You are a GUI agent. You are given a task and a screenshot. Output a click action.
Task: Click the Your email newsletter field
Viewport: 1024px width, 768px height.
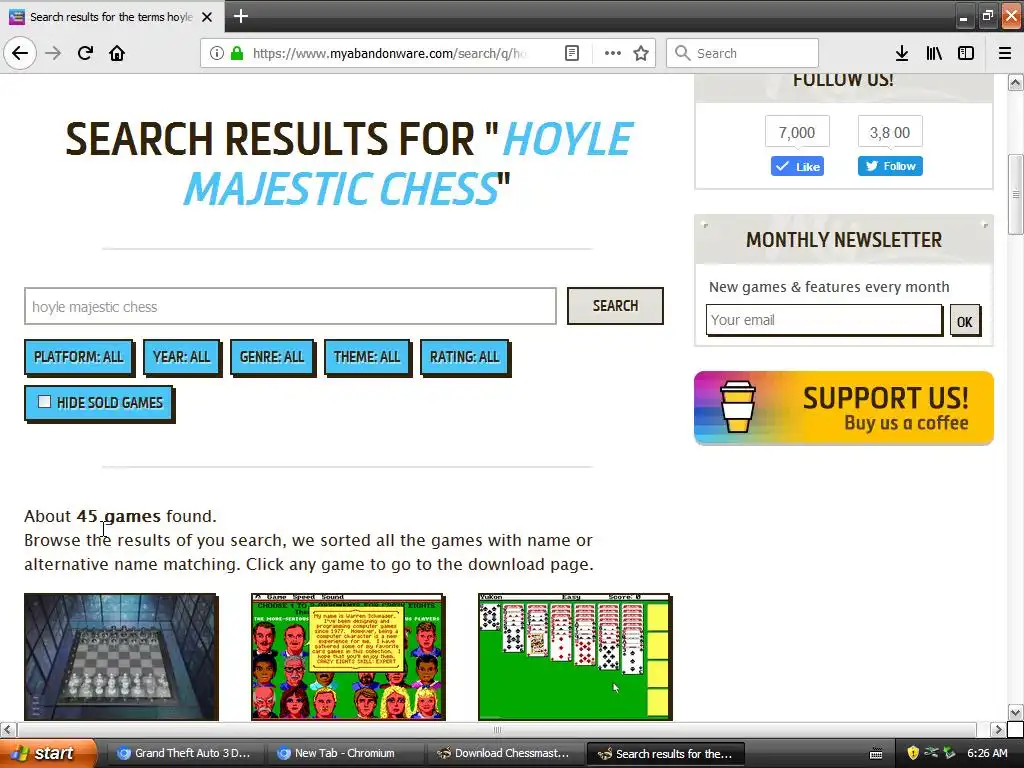click(x=824, y=320)
